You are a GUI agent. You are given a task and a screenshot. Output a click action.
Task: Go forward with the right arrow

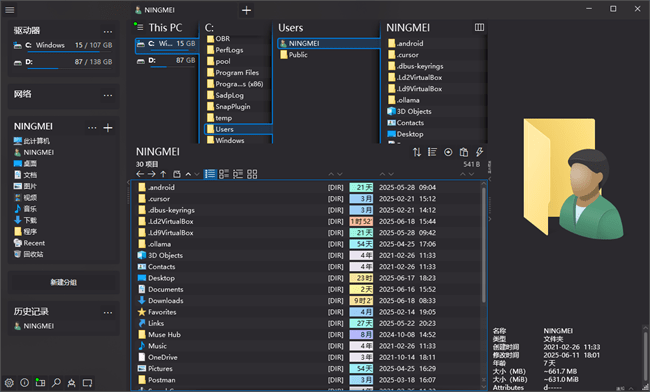click(x=152, y=174)
